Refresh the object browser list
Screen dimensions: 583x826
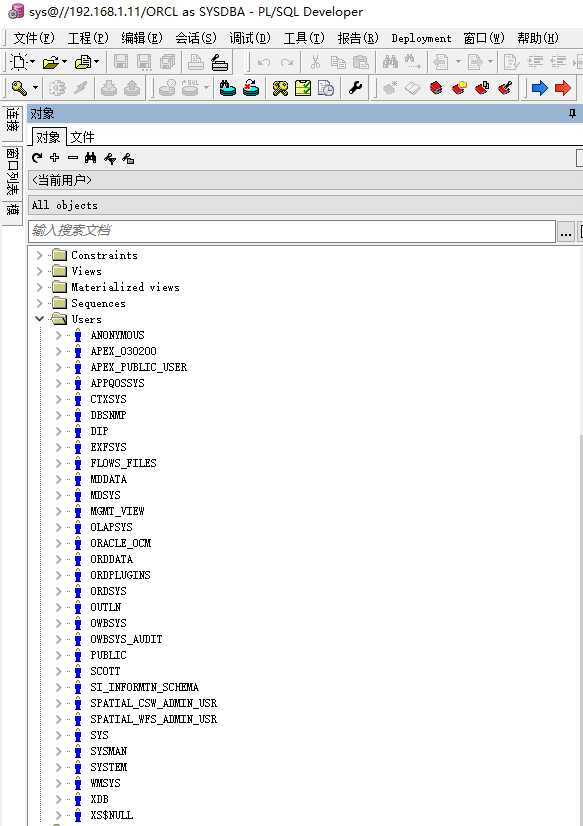click(x=37, y=158)
